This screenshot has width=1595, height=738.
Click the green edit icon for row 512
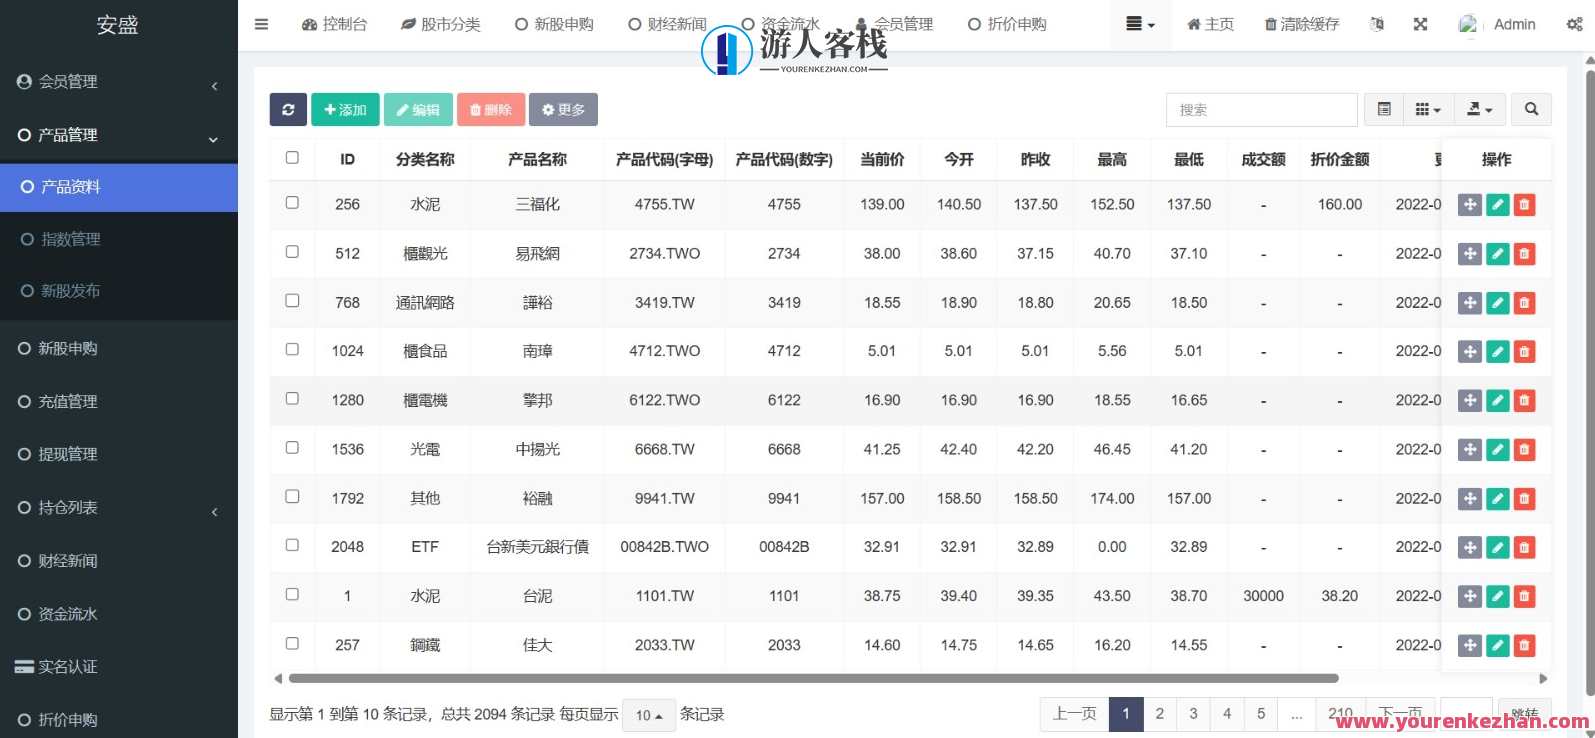click(x=1497, y=254)
